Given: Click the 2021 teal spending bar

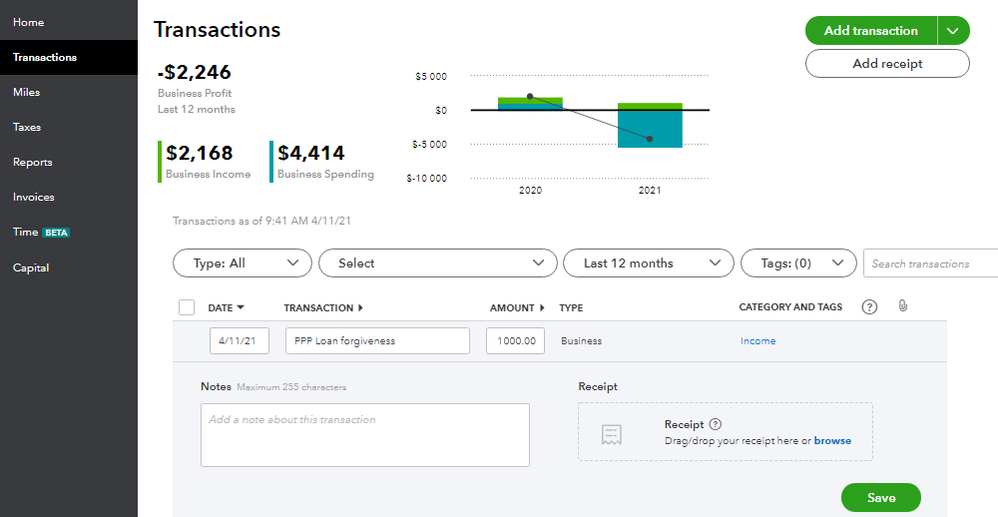Looking at the screenshot, I should [x=650, y=129].
